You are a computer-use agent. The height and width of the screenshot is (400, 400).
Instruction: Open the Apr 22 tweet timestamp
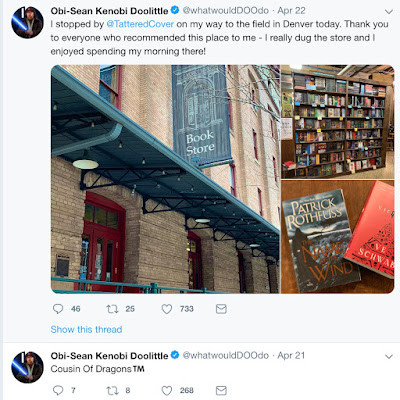click(291, 11)
